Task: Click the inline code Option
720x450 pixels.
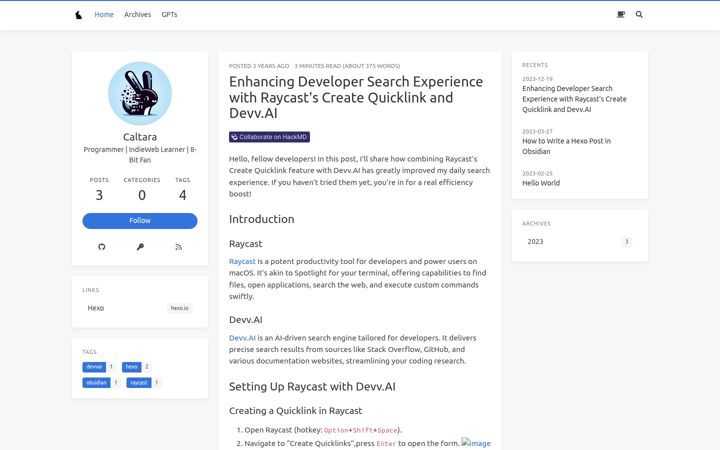Action: tap(336, 430)
